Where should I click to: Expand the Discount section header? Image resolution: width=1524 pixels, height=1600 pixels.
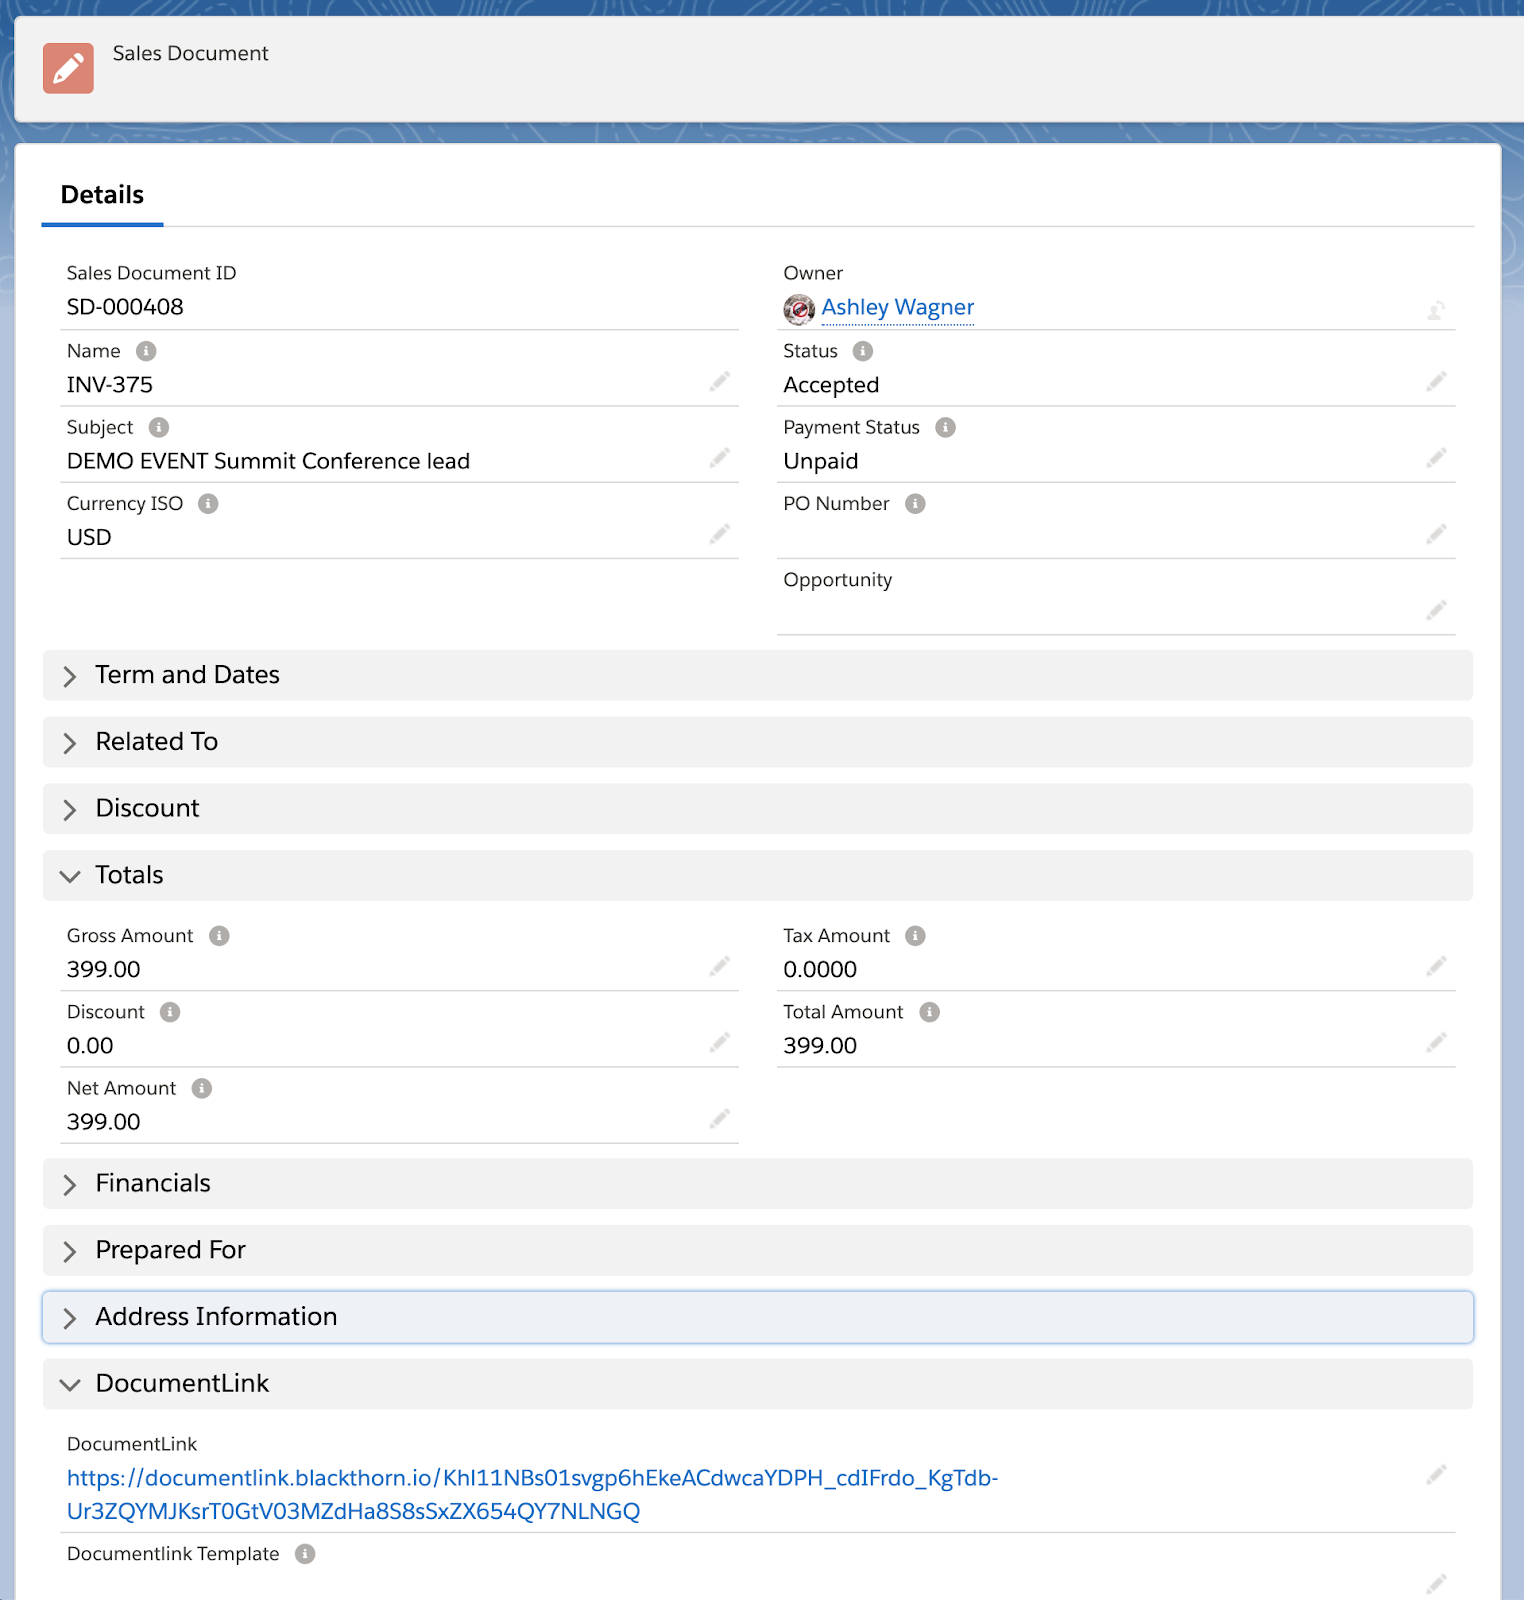[x=757, y=808]
